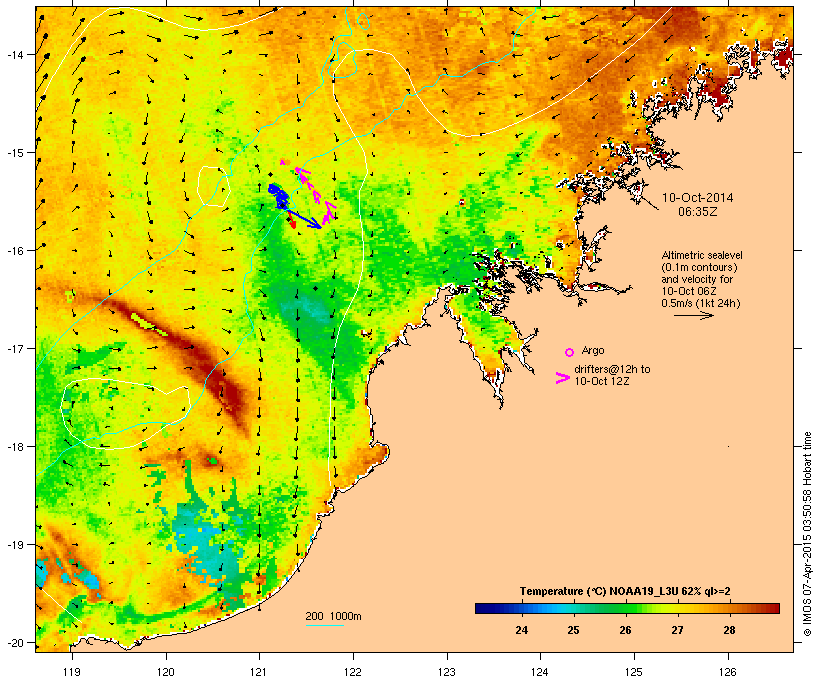Screen dimensions: 820x680
Task: Click latitude axis label '-14'
Action: [x=14, y=54]
